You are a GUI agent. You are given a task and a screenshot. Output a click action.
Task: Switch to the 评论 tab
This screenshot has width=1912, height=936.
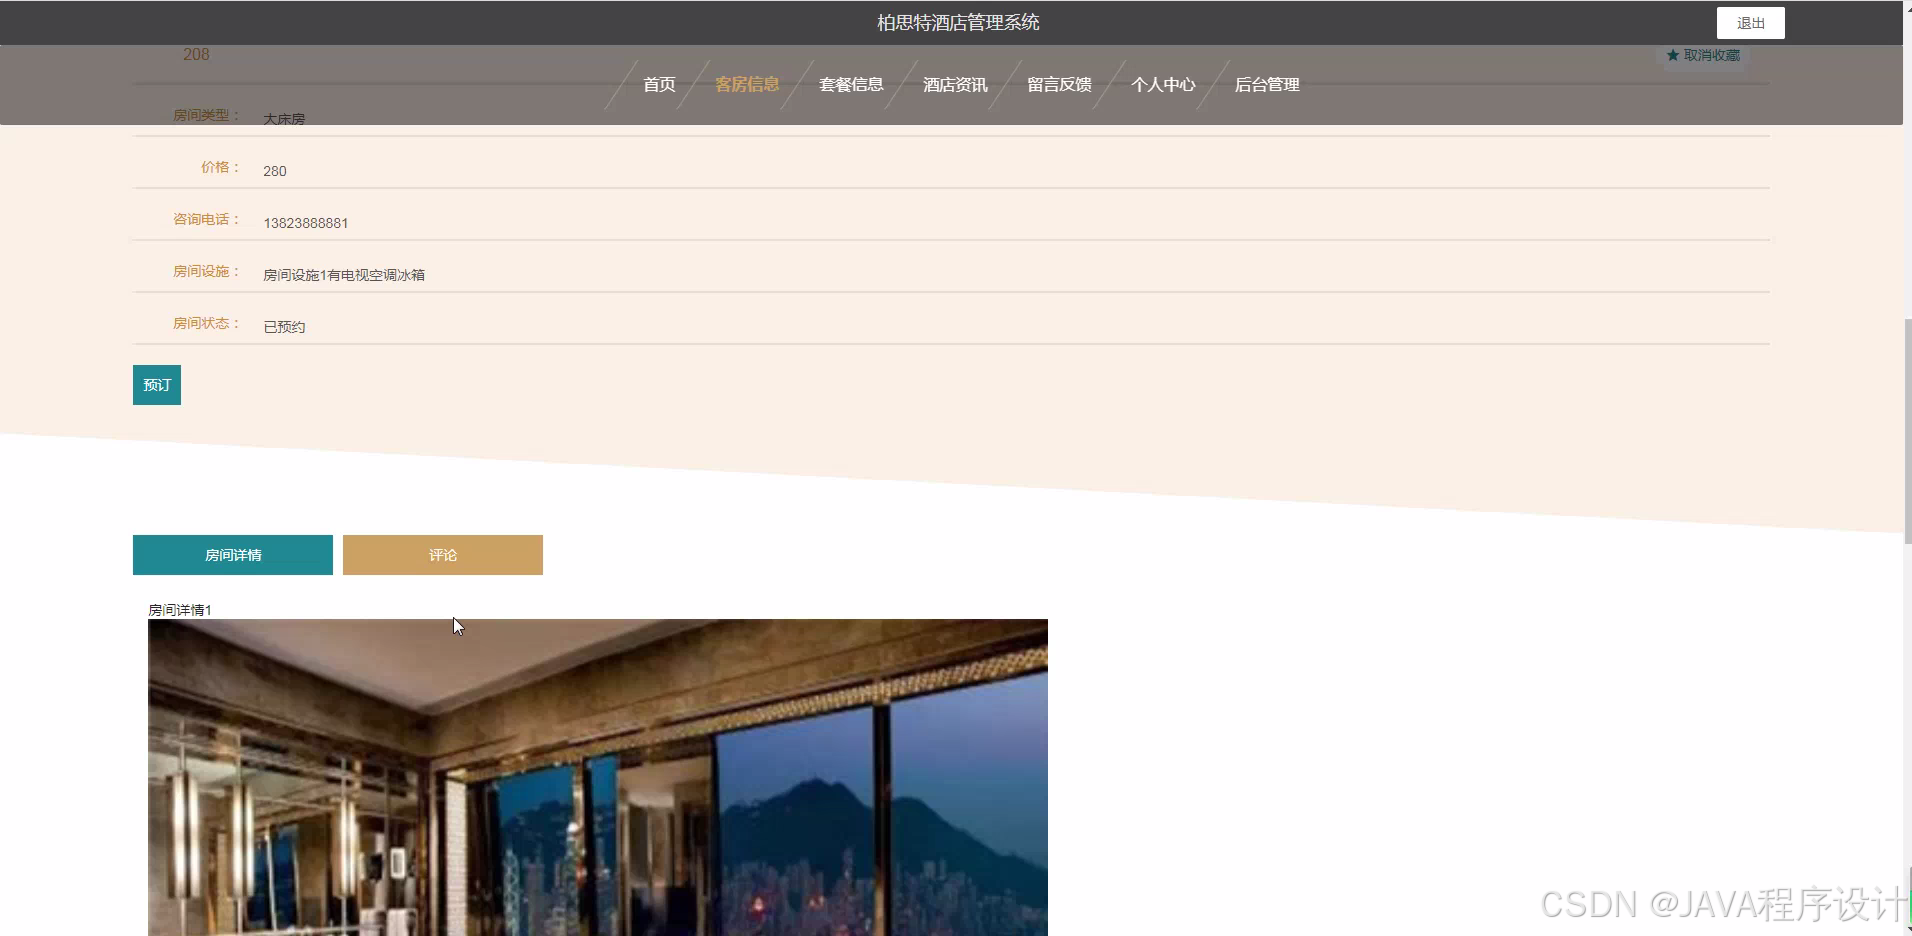(x=443, y=555)
